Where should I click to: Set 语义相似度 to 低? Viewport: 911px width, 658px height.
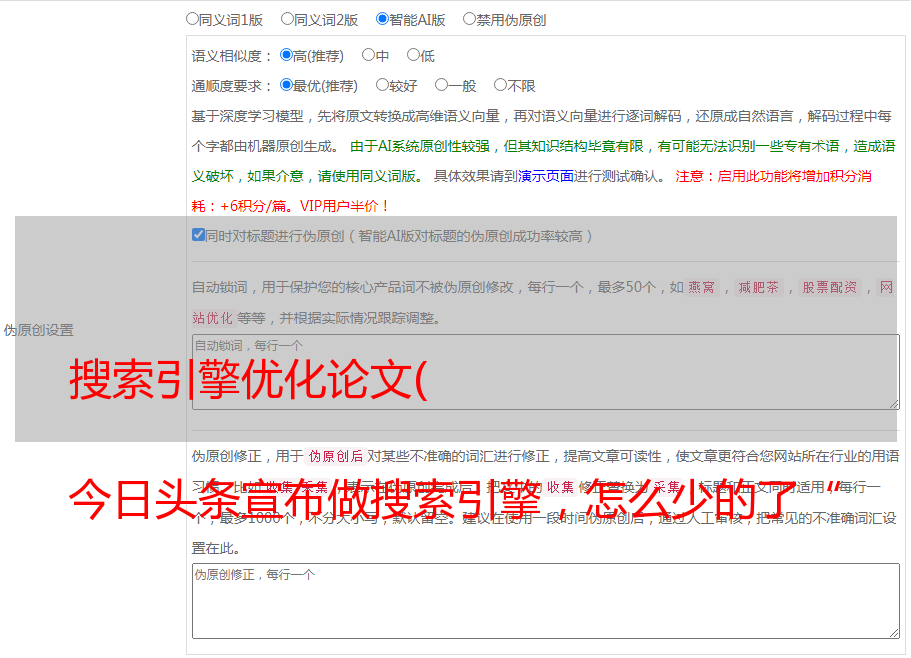tap(413, 55)
